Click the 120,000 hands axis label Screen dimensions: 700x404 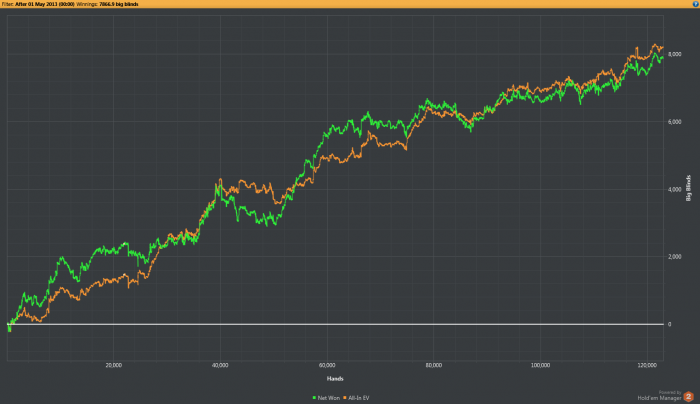coord(647,365)
